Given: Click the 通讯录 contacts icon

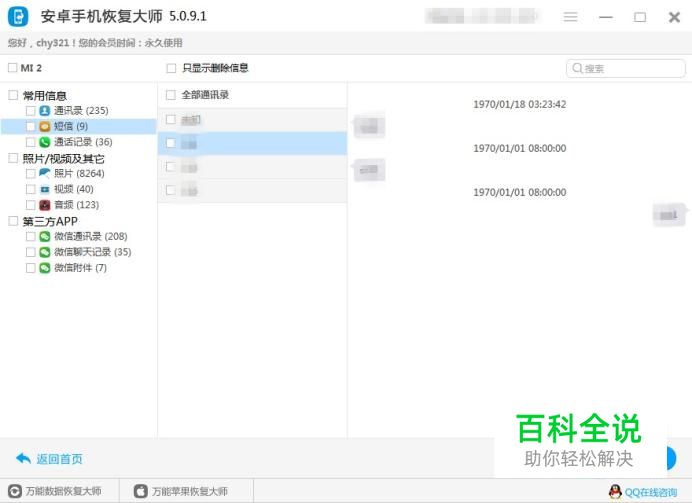Looking at the screenshot, I should pyautogui.click(x=45, y=110).
